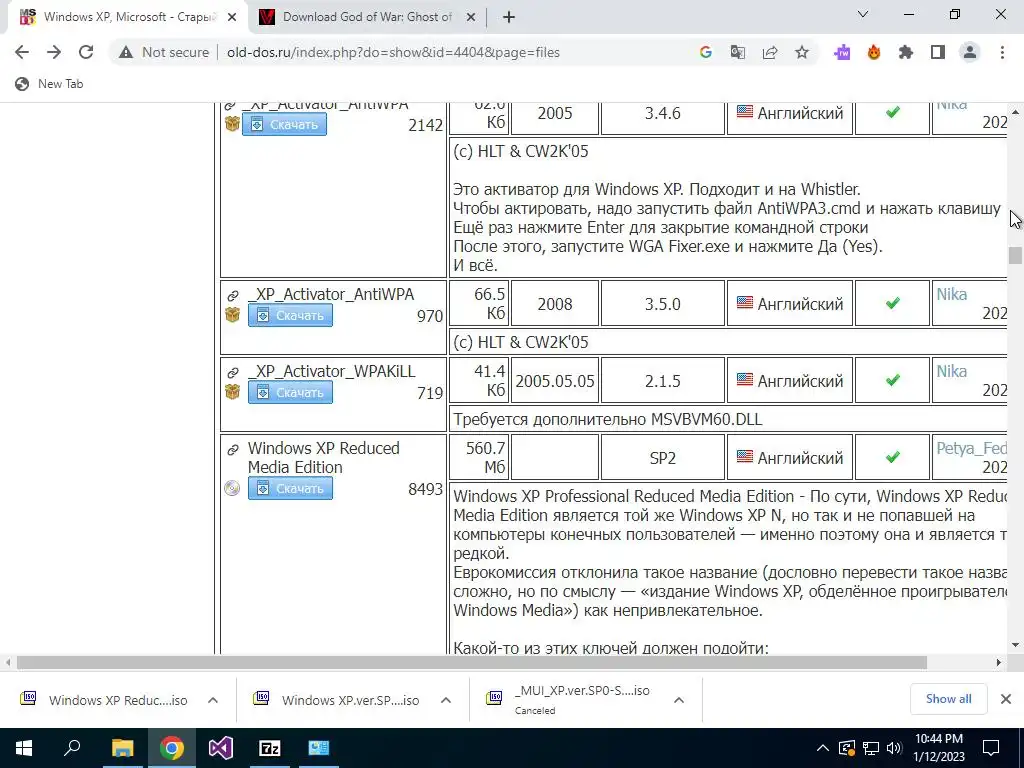Open taskbar search
Image resolution: width=1024 pixels, height=768 pixels.
[x=72, y=748]
